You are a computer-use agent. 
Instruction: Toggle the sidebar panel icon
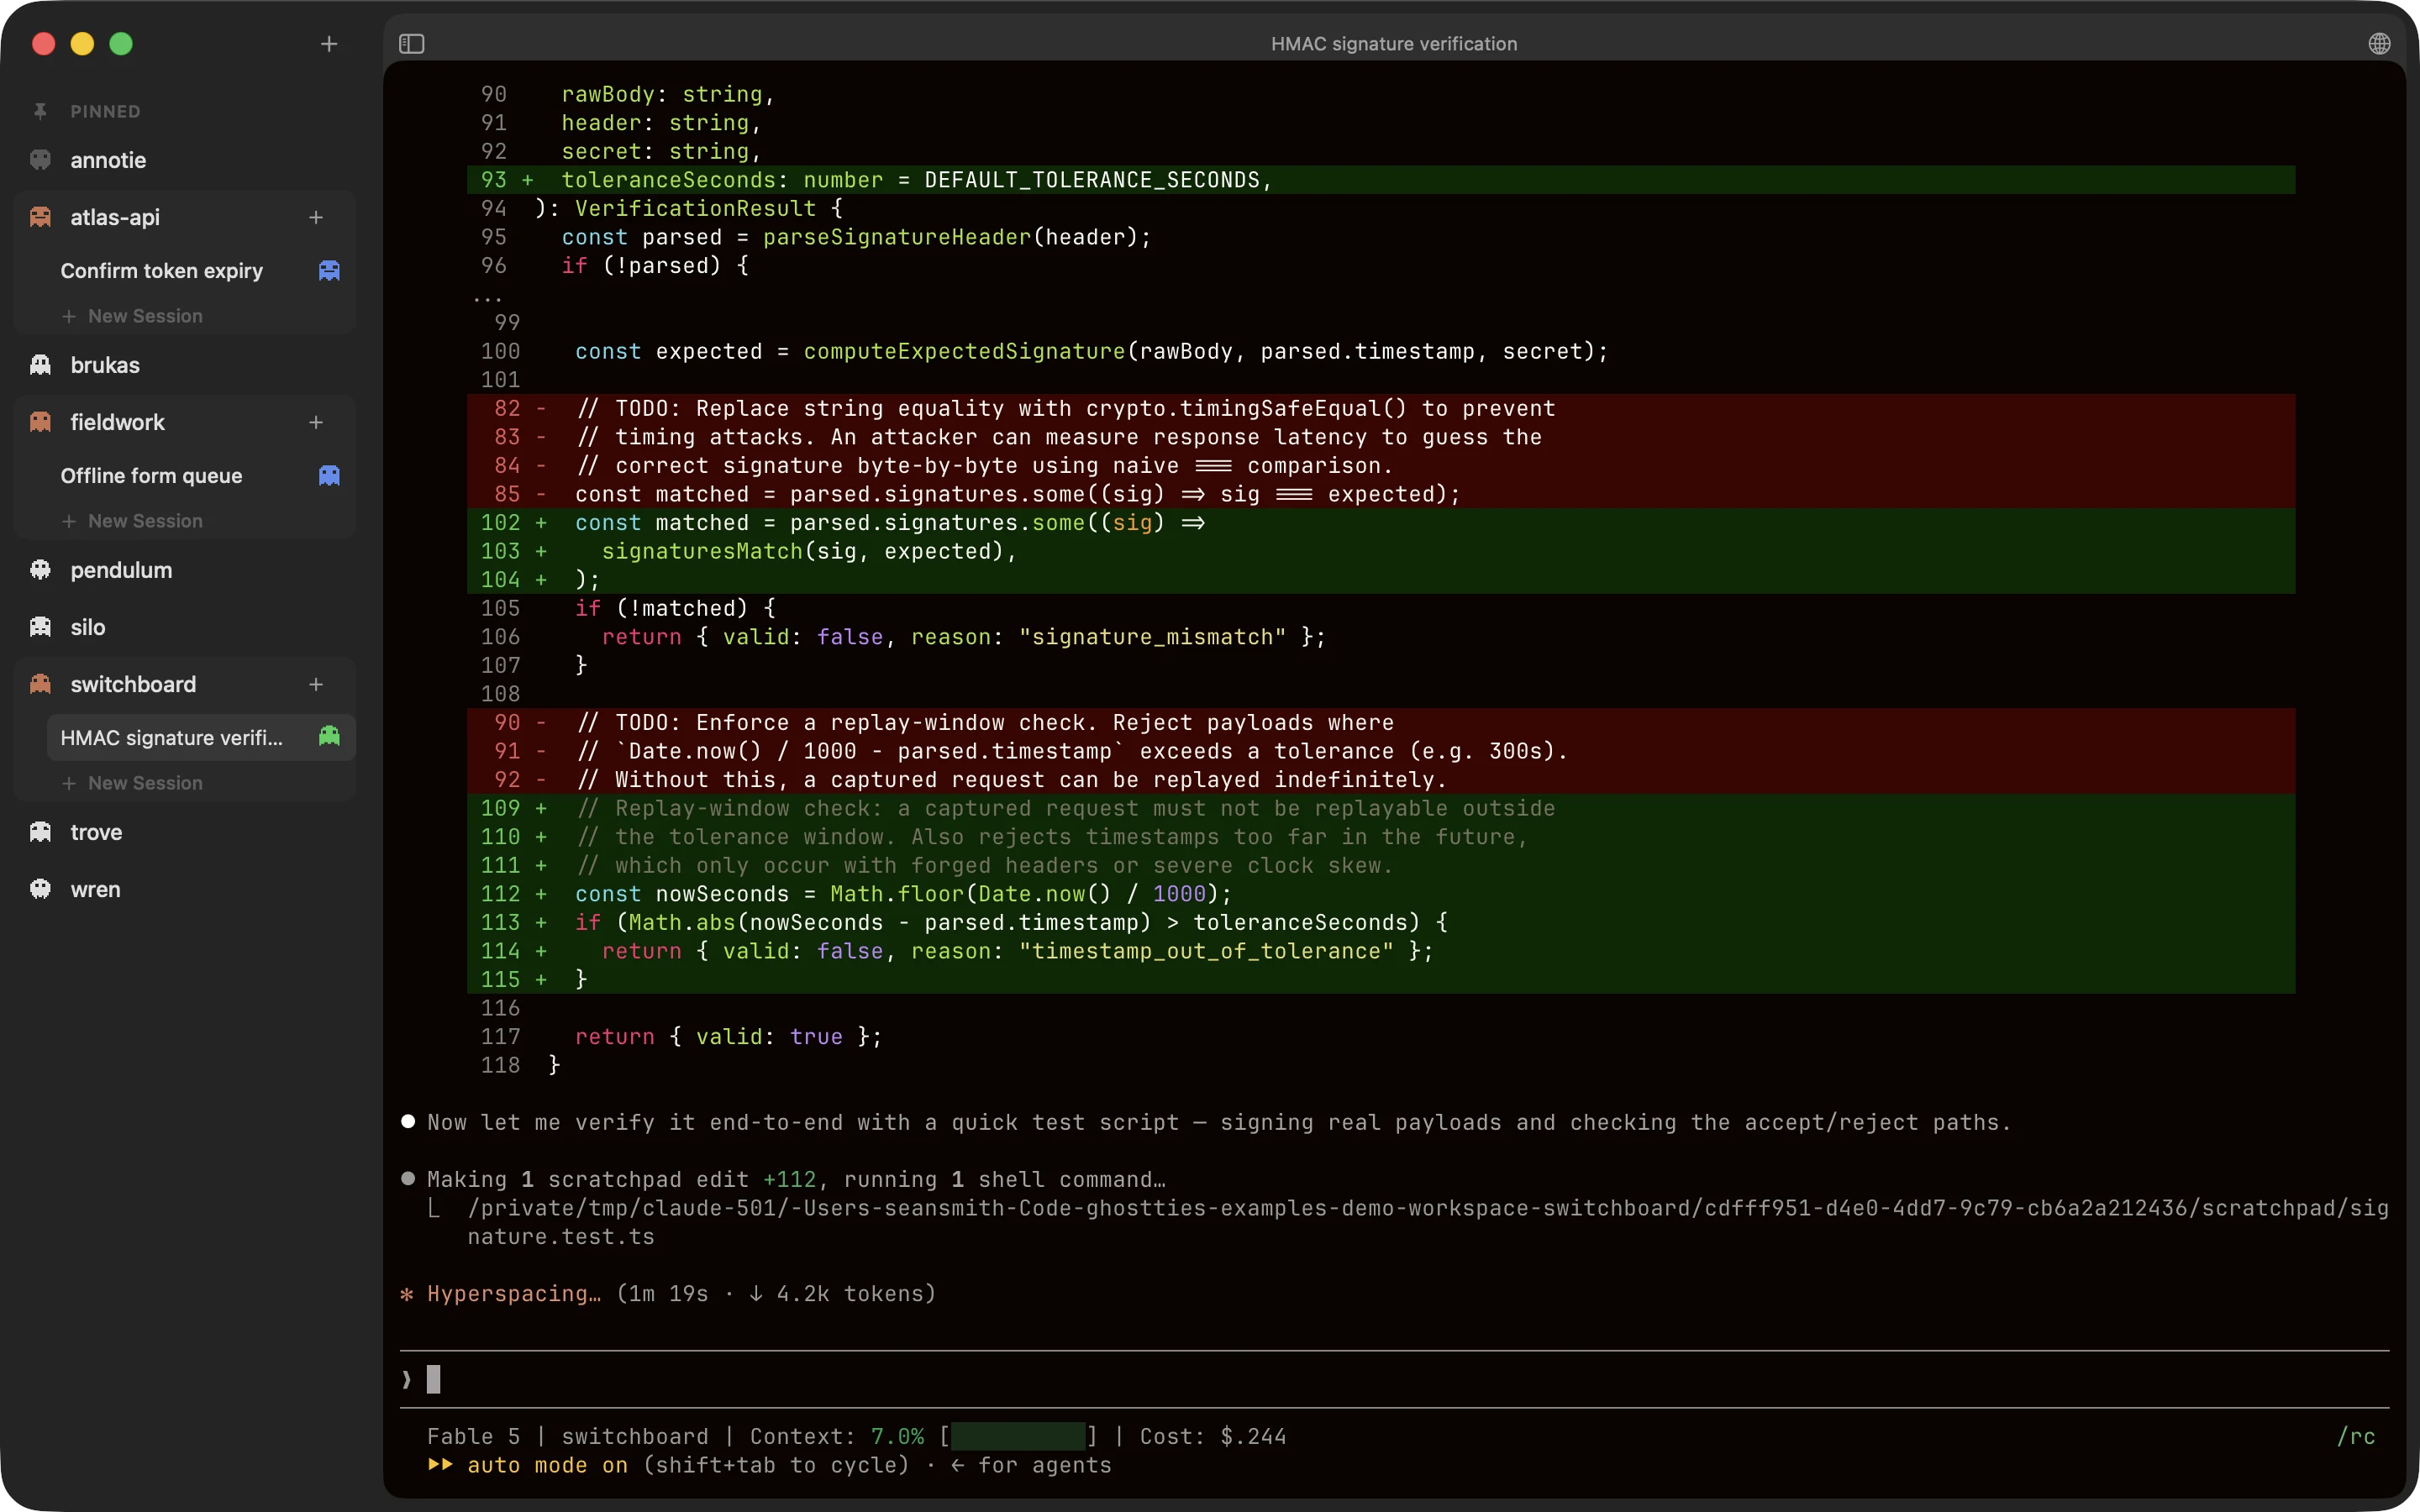pyautogui.click(x=412, y=44)
